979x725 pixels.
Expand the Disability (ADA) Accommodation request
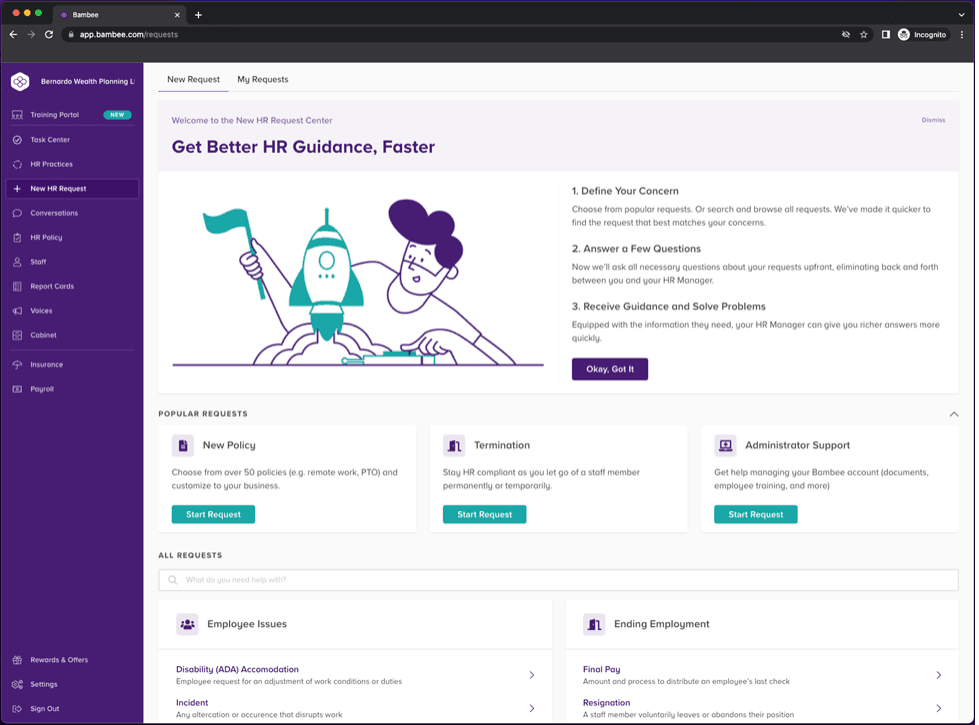coord(531,675)
